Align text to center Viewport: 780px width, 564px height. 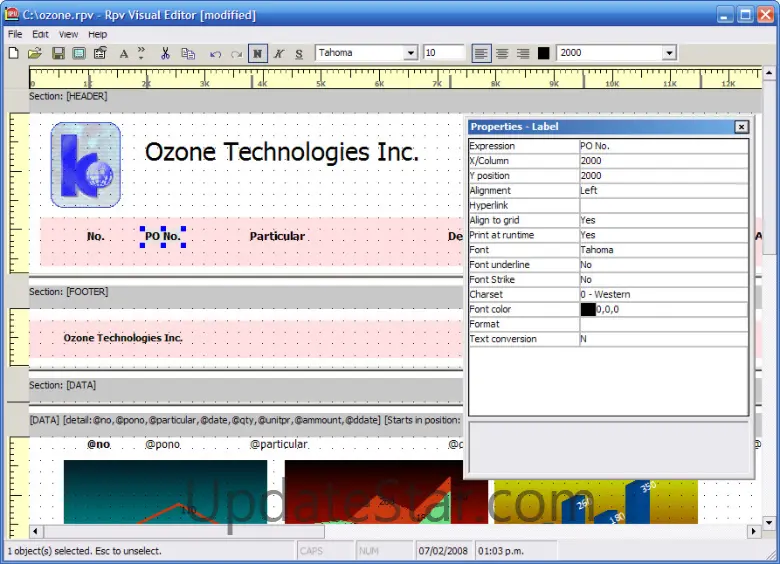point(502,53)
